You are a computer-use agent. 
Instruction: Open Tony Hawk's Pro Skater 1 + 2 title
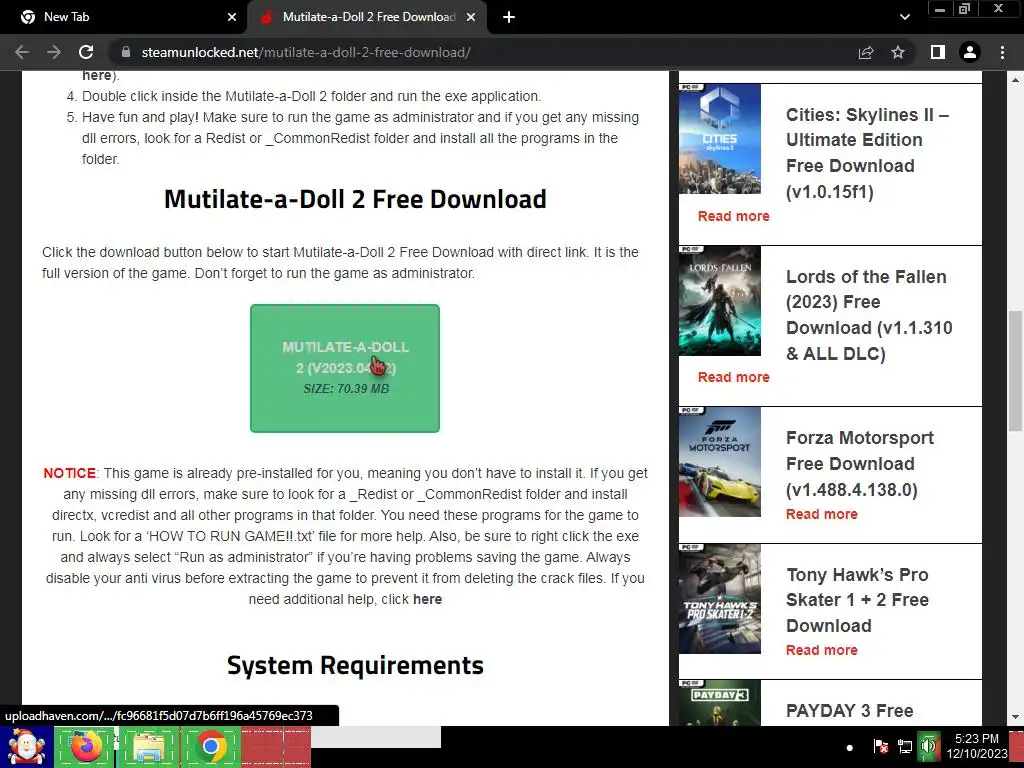857,600
